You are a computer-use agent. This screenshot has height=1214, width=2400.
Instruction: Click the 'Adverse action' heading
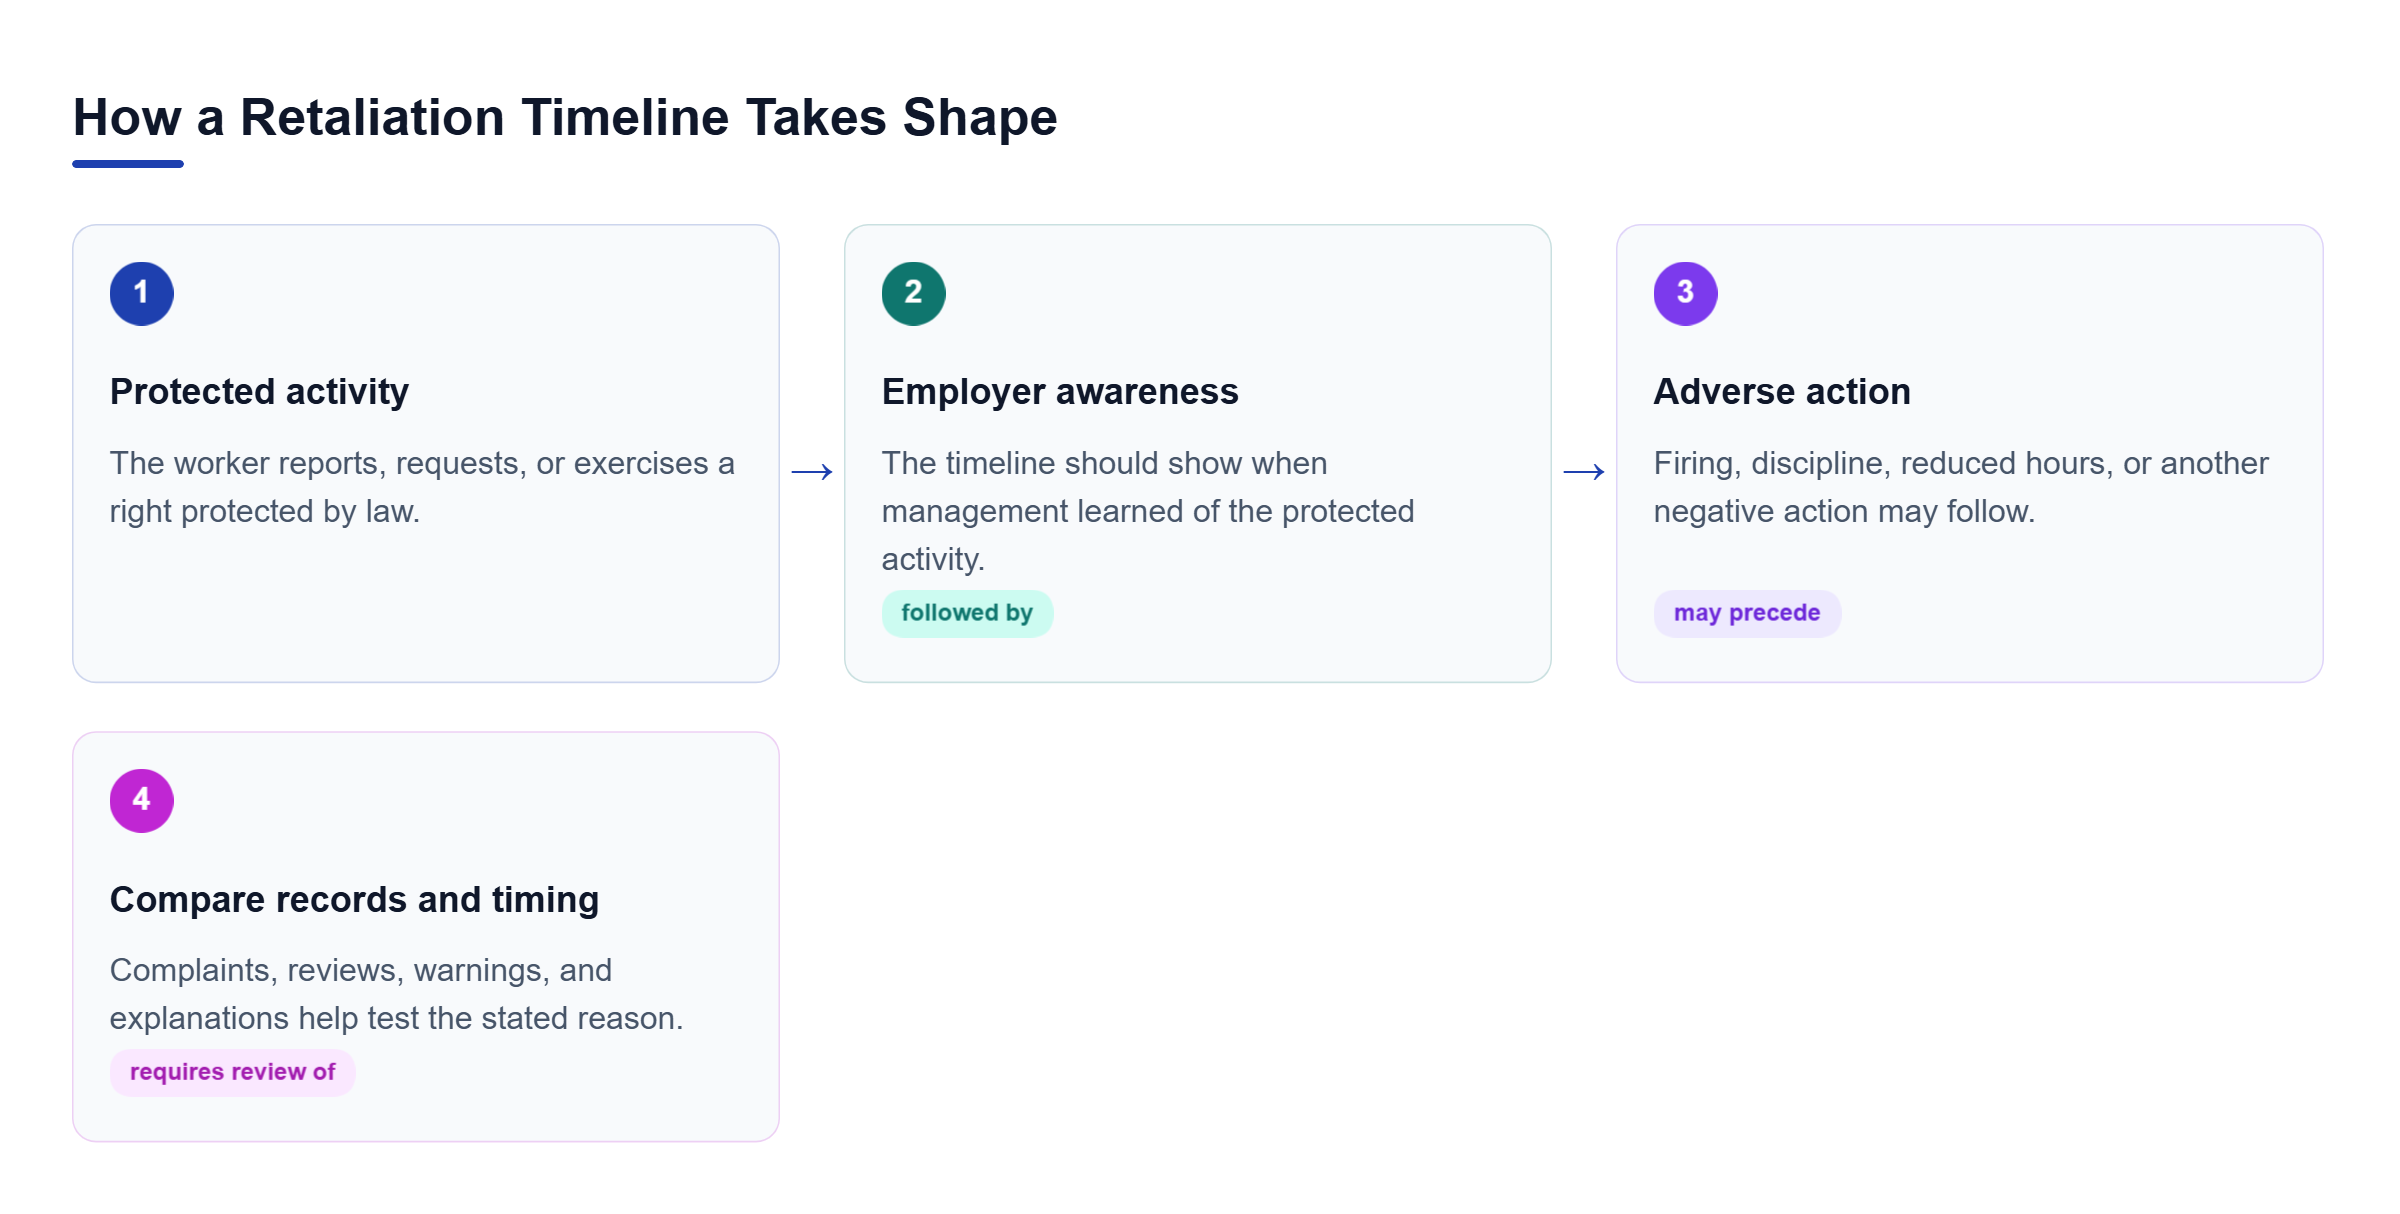click(x=1781, y=391)
